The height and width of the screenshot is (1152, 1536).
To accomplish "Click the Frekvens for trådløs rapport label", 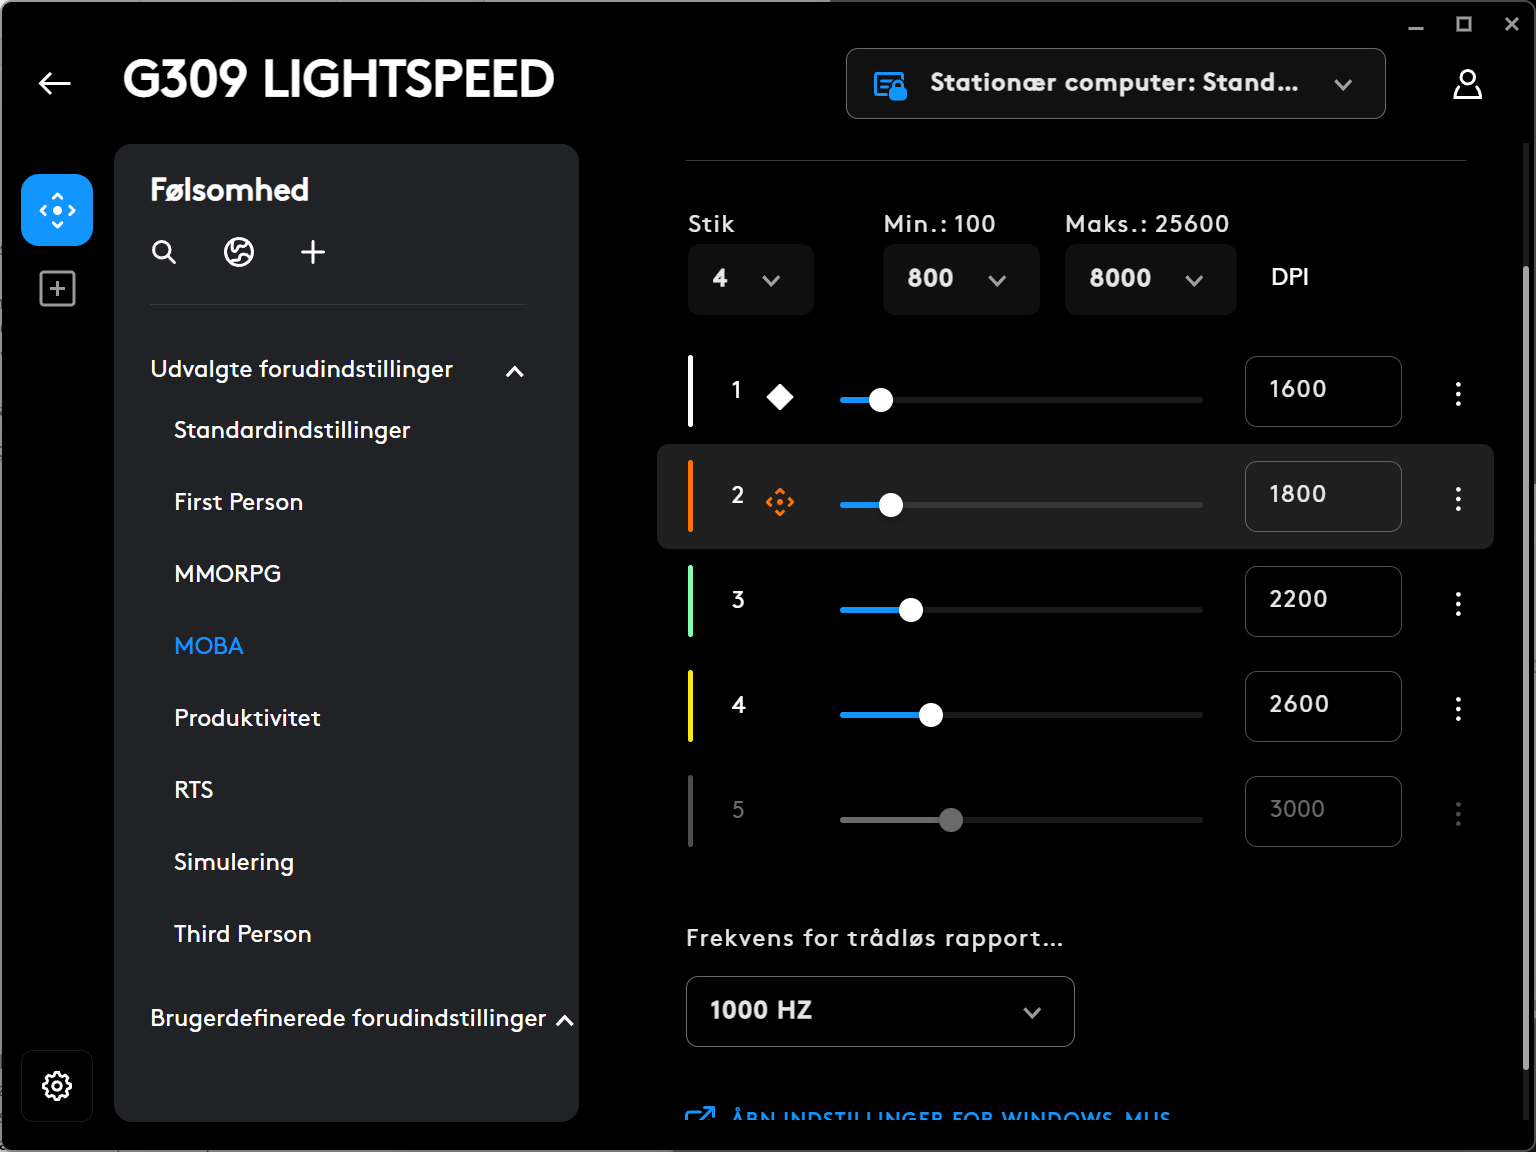I will [x=875, y=938].
